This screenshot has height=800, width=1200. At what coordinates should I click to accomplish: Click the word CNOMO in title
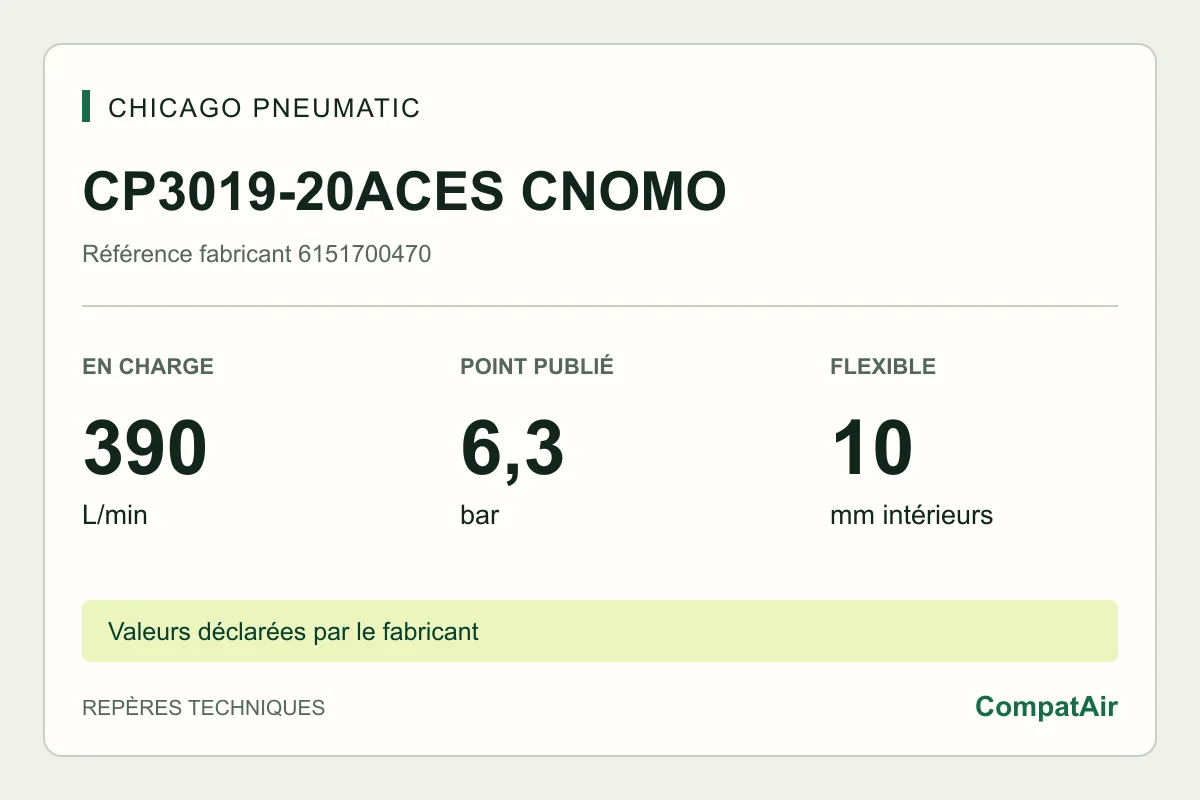[624, 192]
